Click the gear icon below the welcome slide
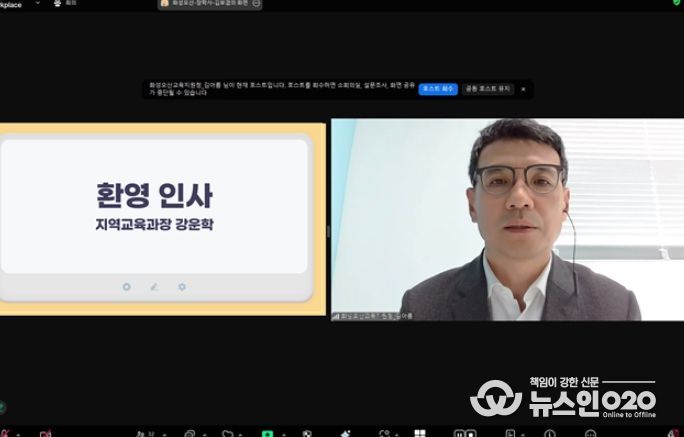This screenshot has width=684, height=437. pyautogui.click(x=182, y=287)
